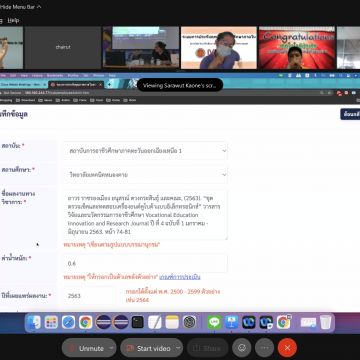This screenshot has width=360, height=360.
Task: Open Notes app in the dock
Action: point(172,322)
